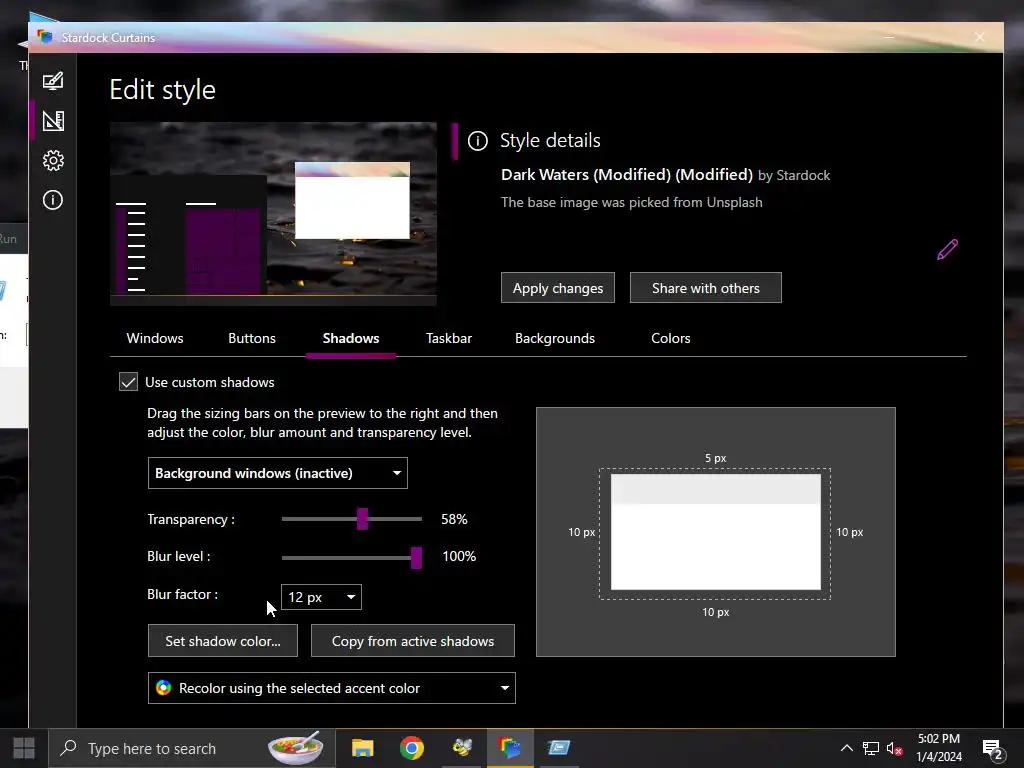This screenshot has width=1024, height=768.
Task: Toggle Use custom shadows checkbox
Action: click(128, 382)
